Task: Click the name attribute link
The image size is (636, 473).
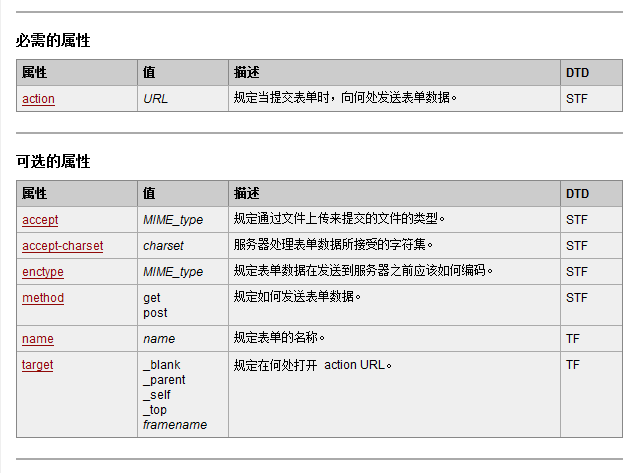Action: (x=38, y=339)
